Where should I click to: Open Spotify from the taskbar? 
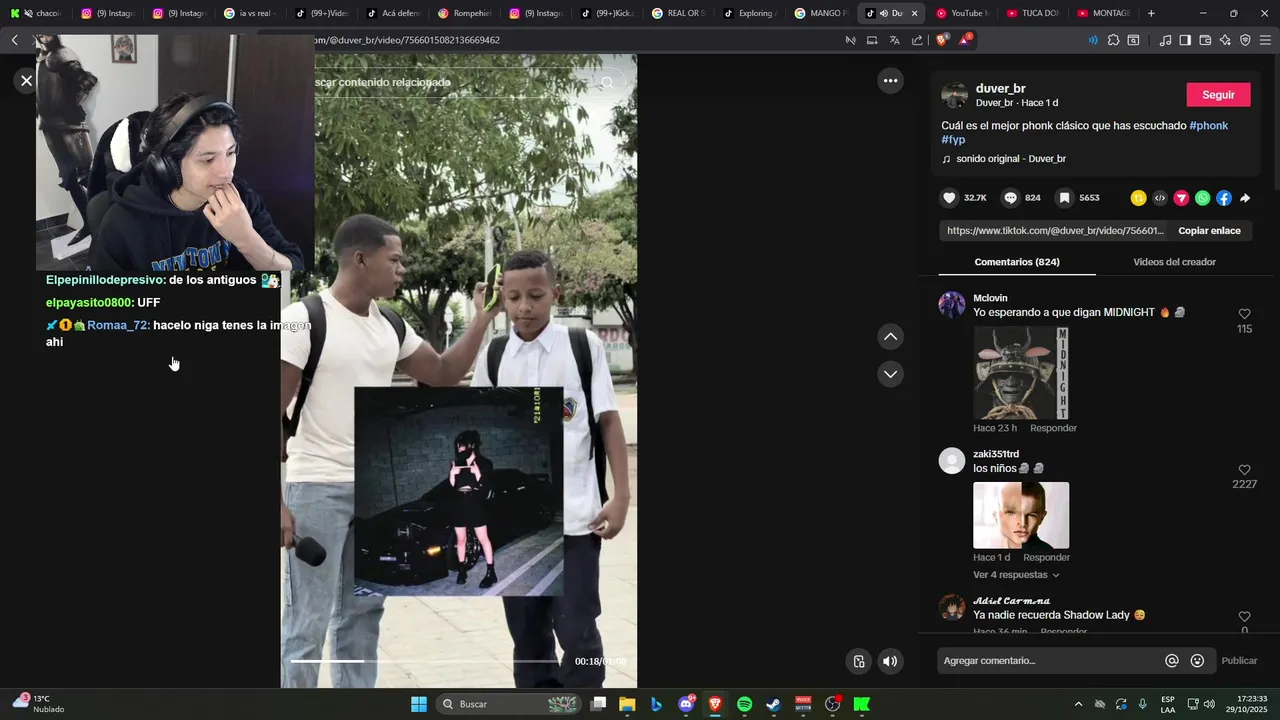coord(744,704)
